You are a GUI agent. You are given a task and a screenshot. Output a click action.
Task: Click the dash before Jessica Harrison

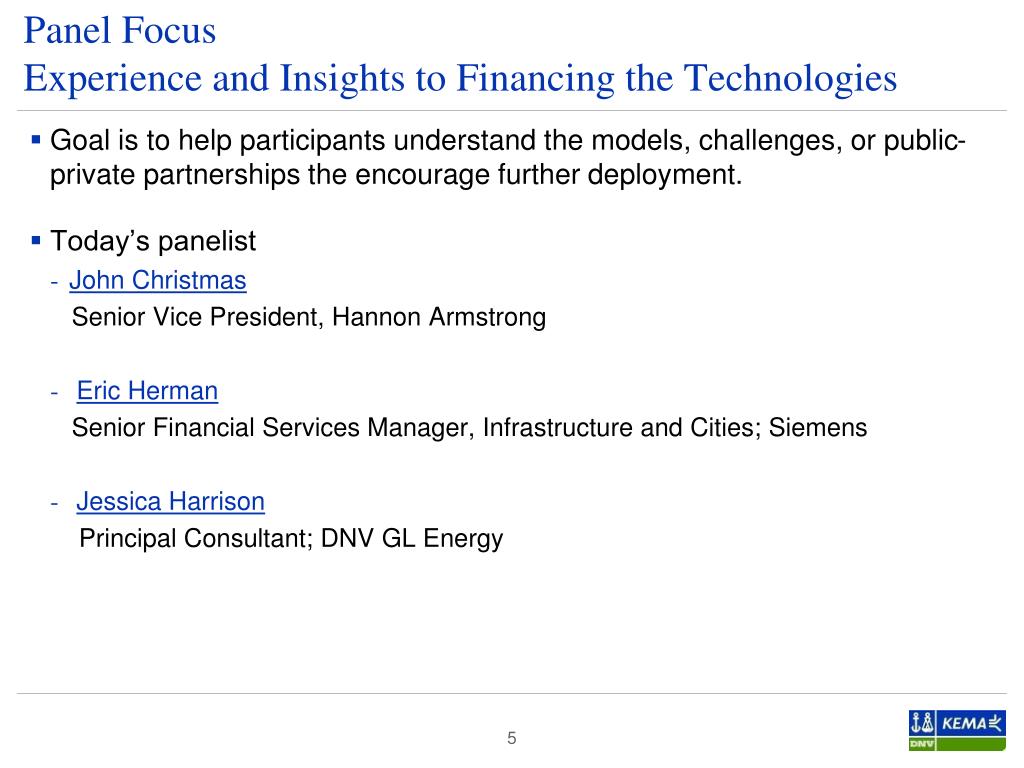click(x=55, y=504)
